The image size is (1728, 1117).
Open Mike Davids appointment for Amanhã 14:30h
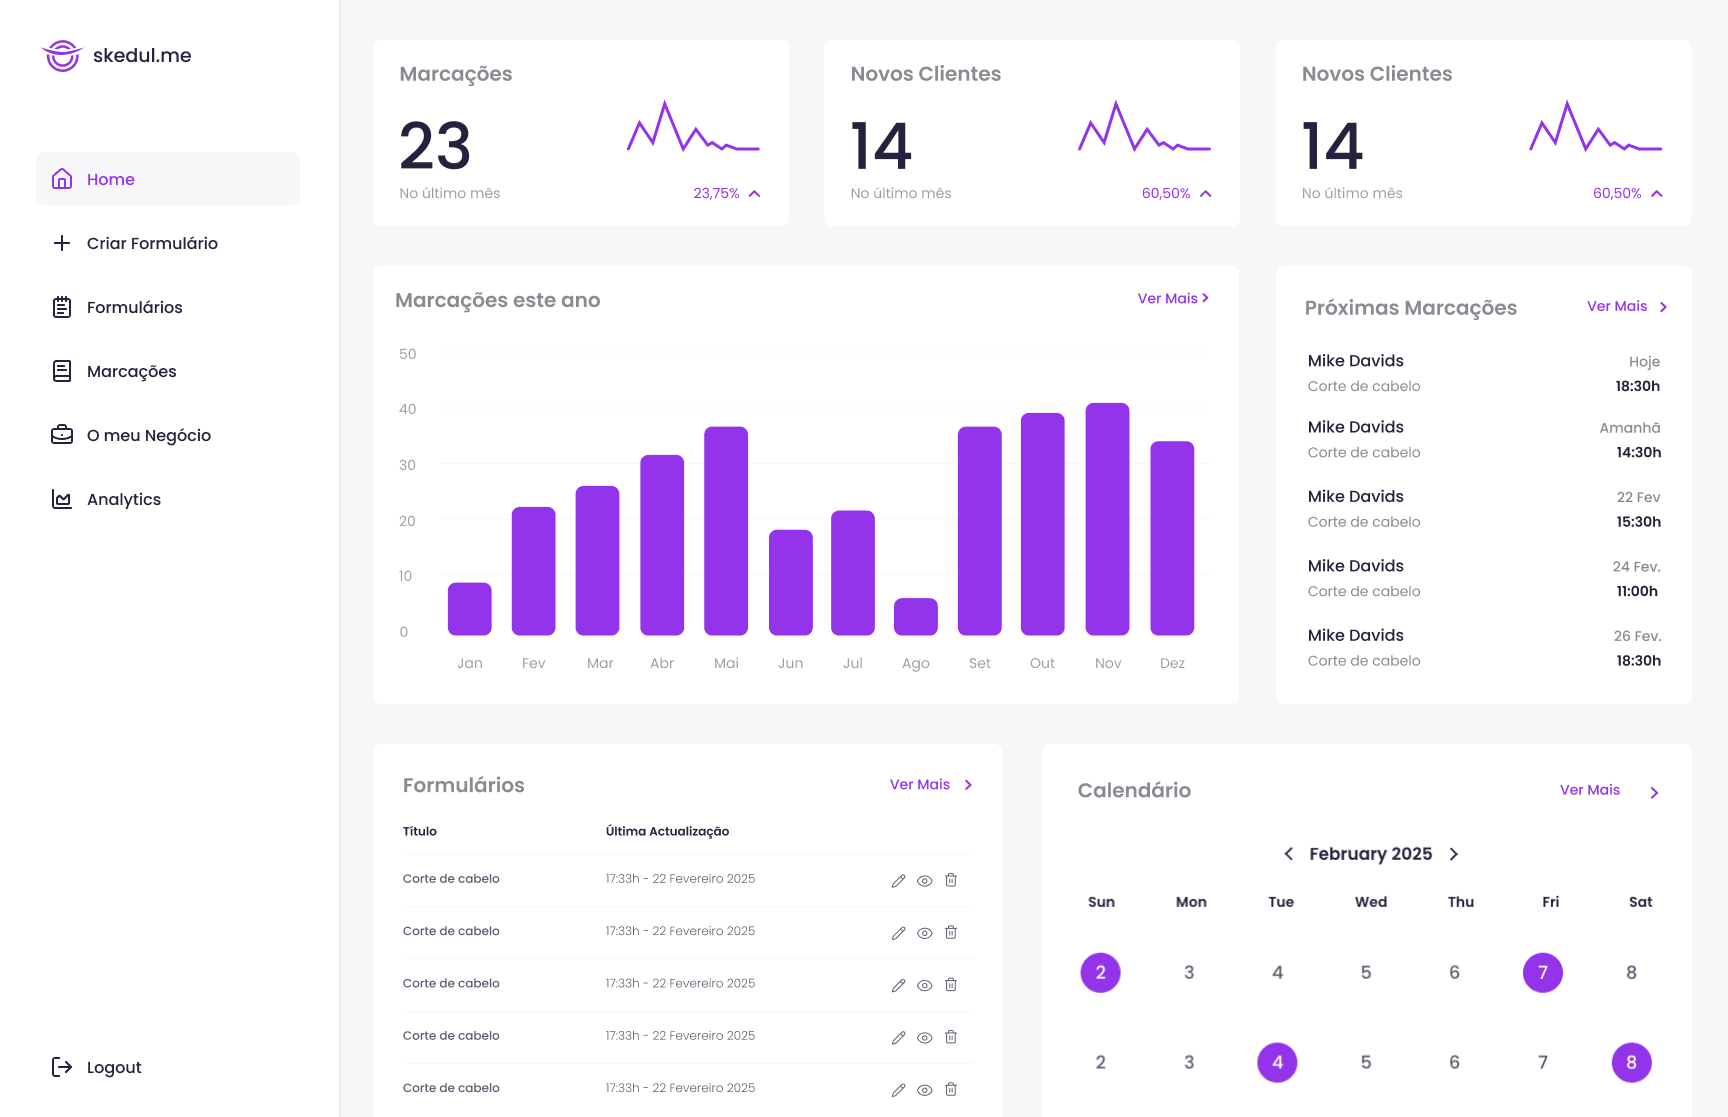(1484, 439)
